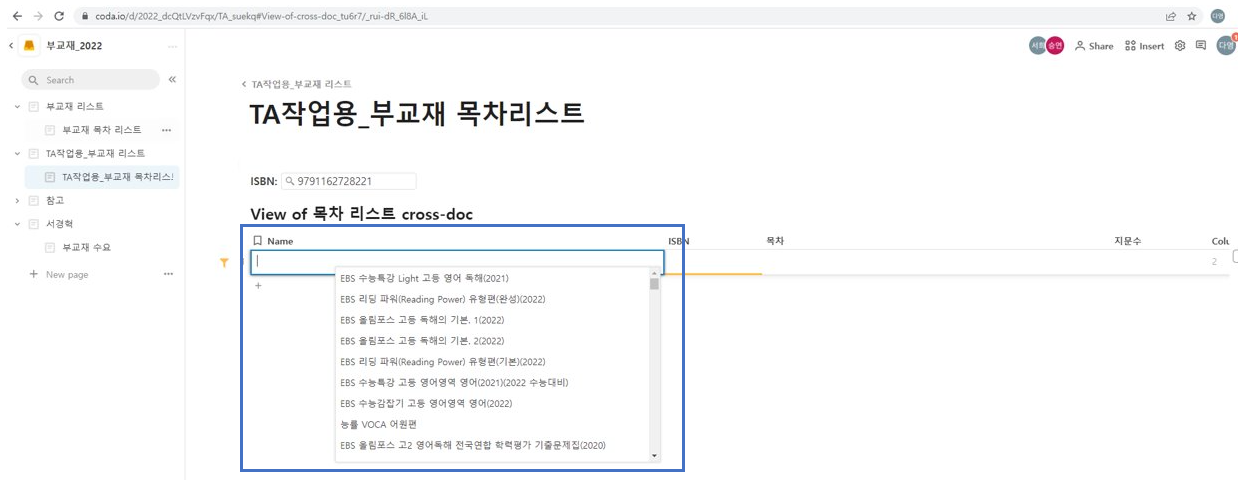
Task: Open the 부교재_2022 doc icon
Action: [30, 46]
